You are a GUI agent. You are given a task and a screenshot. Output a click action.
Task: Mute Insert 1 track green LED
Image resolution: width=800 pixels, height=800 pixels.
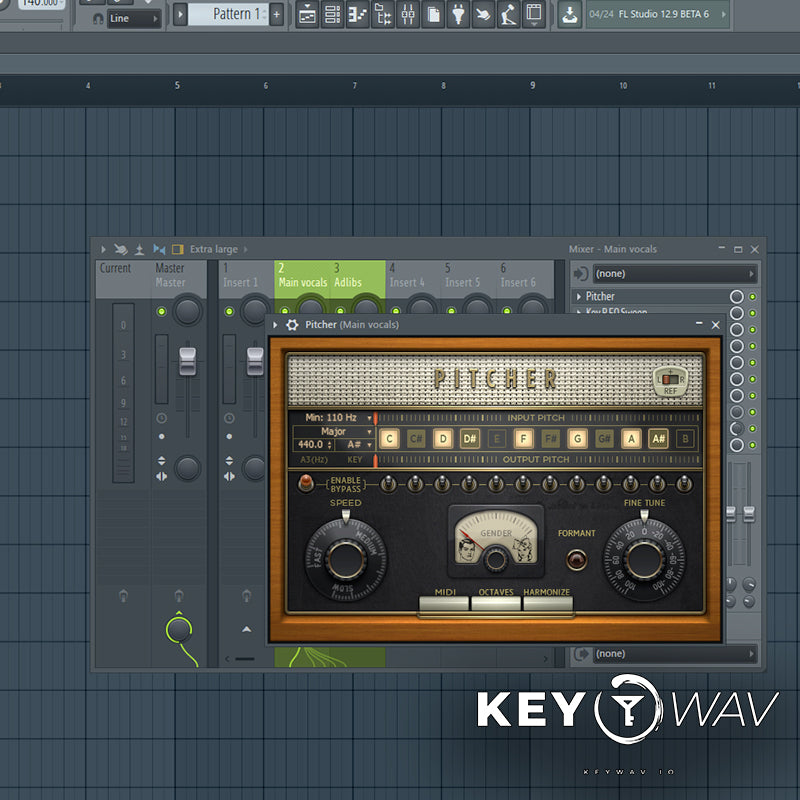pyautogui.click(x=229, y=311)
